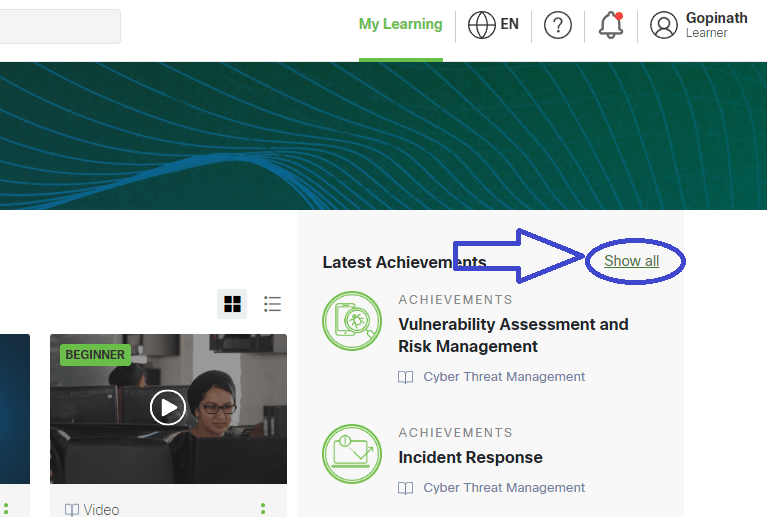This screenshot has width=767, height=517.
Task: Switch to grid view
Action: click(x=232, y=304)
